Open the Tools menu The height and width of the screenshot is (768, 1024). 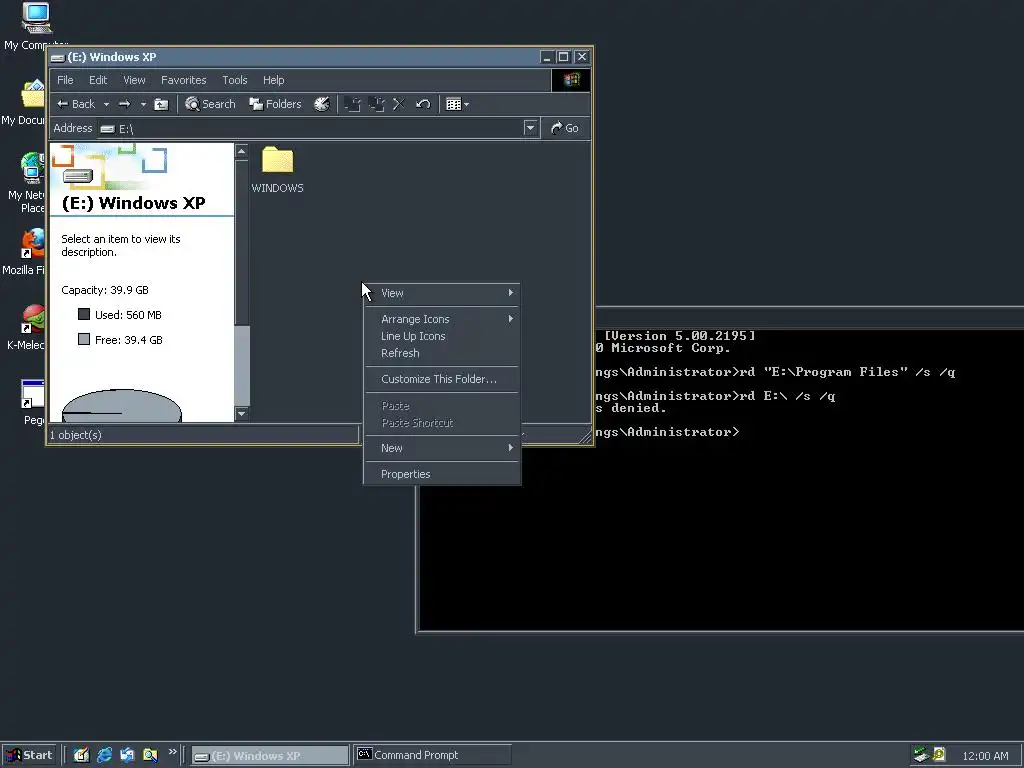click(234, 80)
